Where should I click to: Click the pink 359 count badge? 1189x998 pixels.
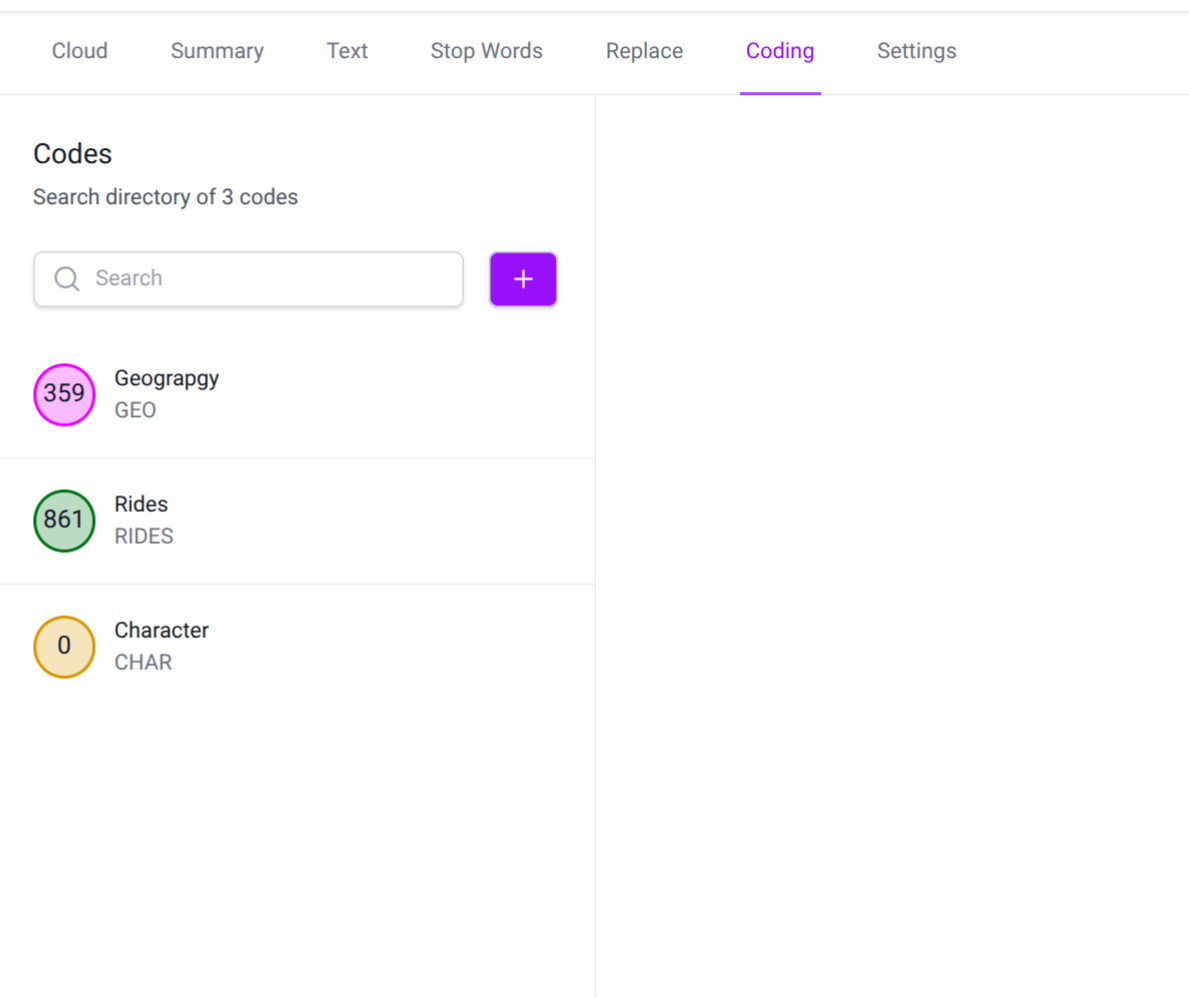click(x=64, y=394)
